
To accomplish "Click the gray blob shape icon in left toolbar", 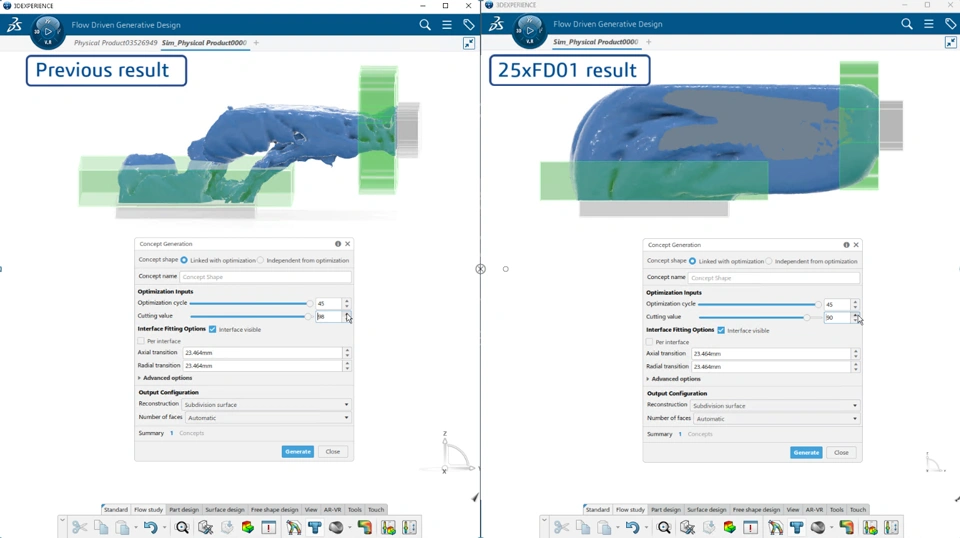I will click(336, 527).
